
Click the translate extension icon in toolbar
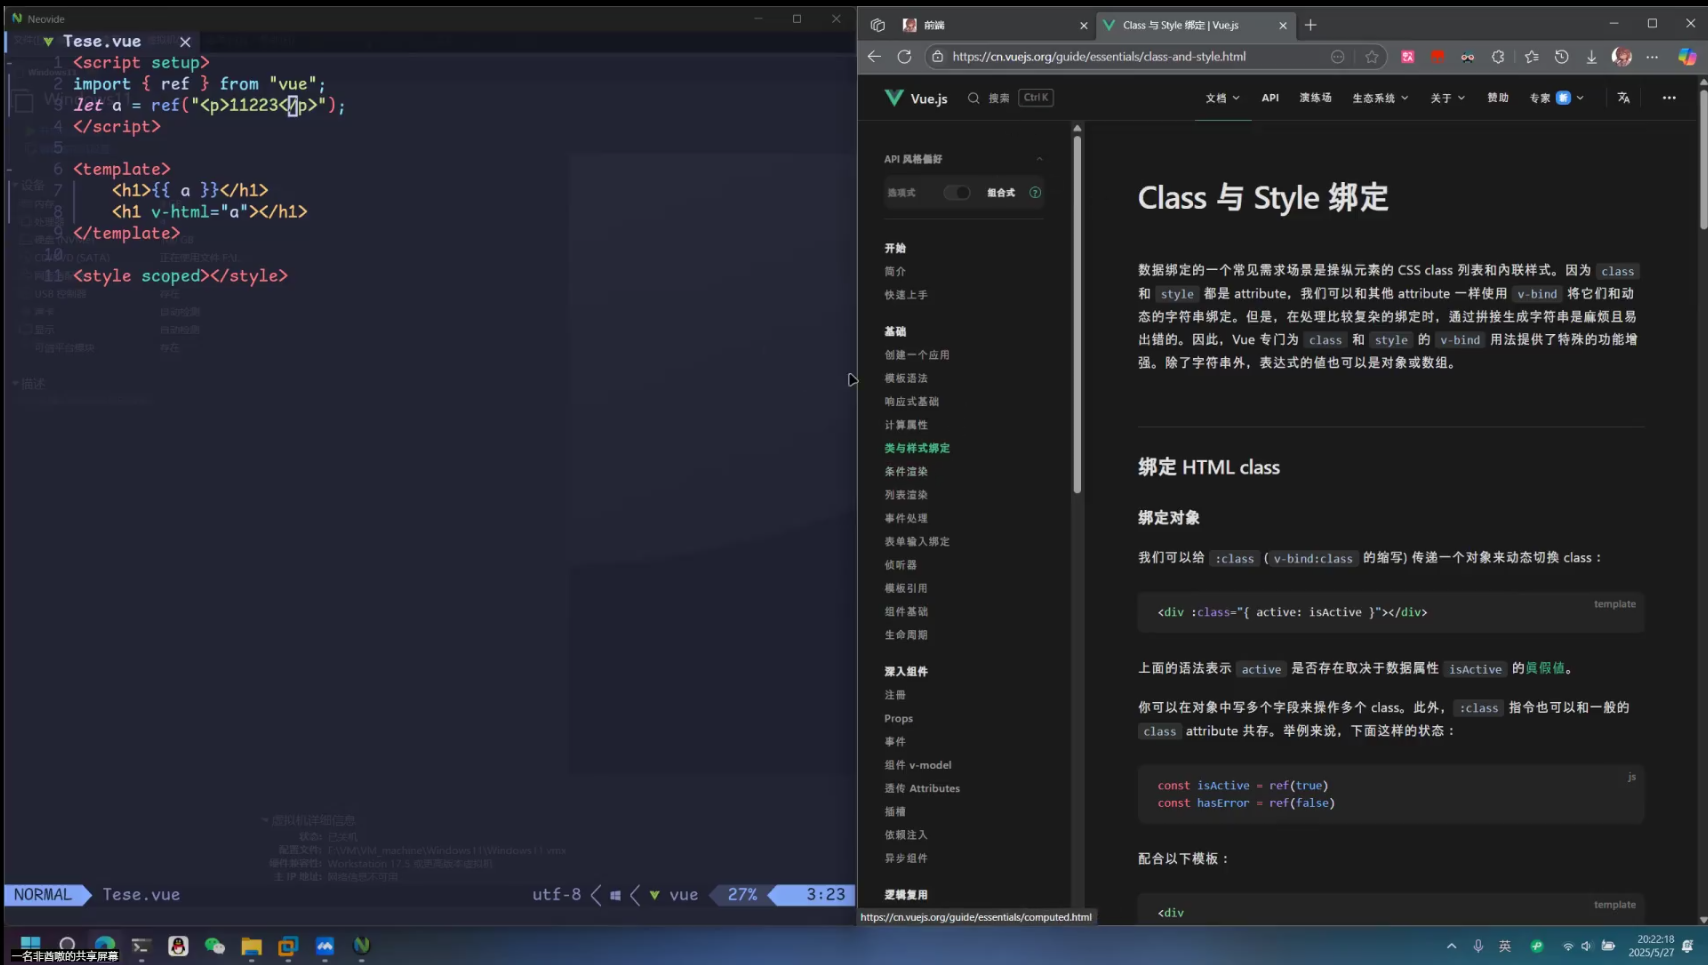point(1408,57)
